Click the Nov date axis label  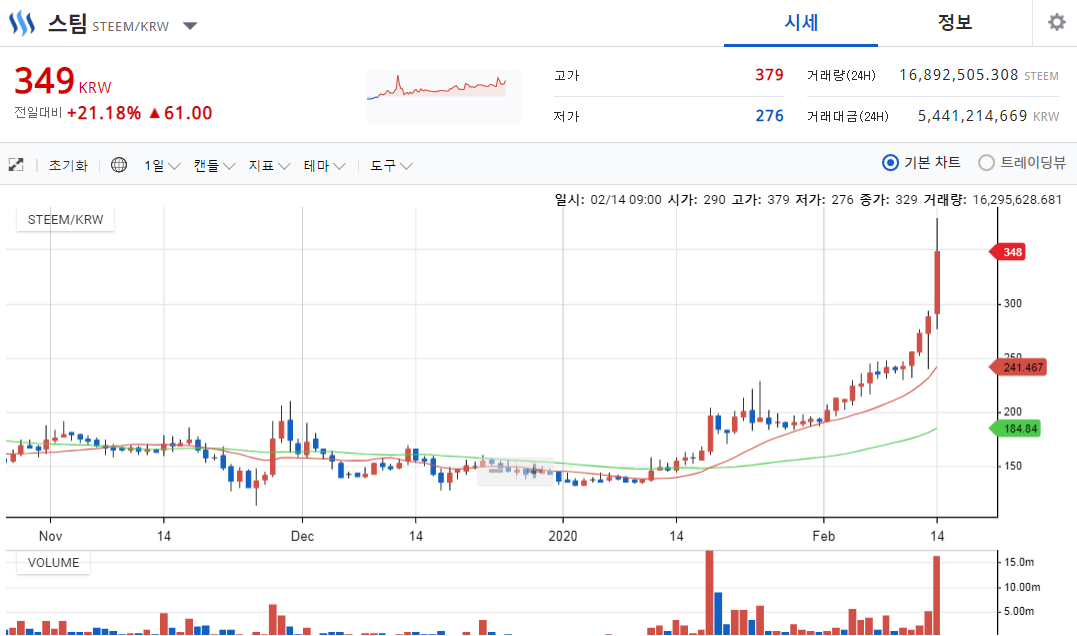(x=50, y=536)
